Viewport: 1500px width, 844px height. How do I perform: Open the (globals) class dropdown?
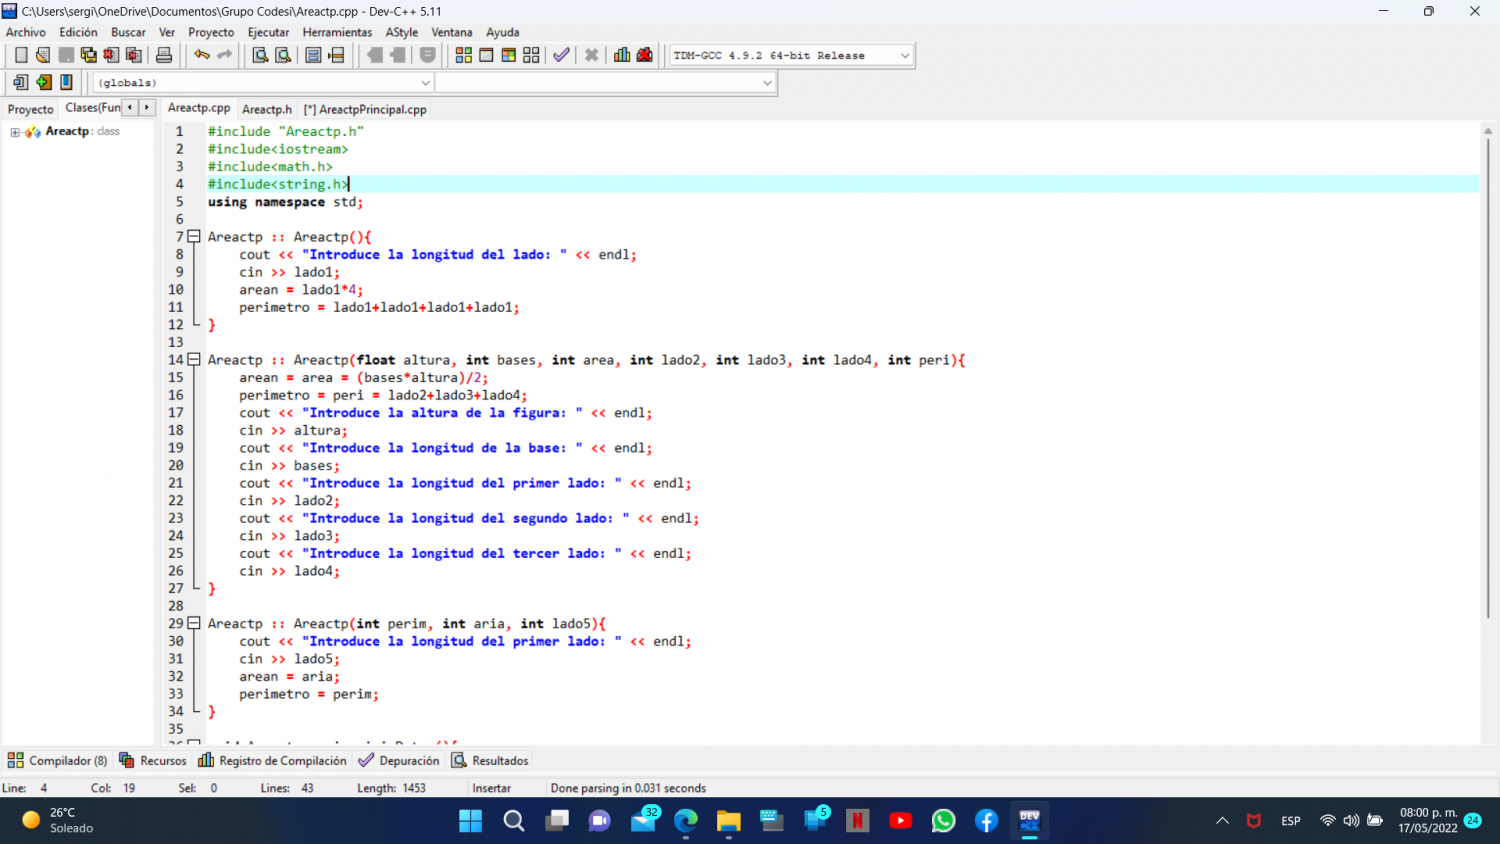pyautogui.click(x=263, y=83)
